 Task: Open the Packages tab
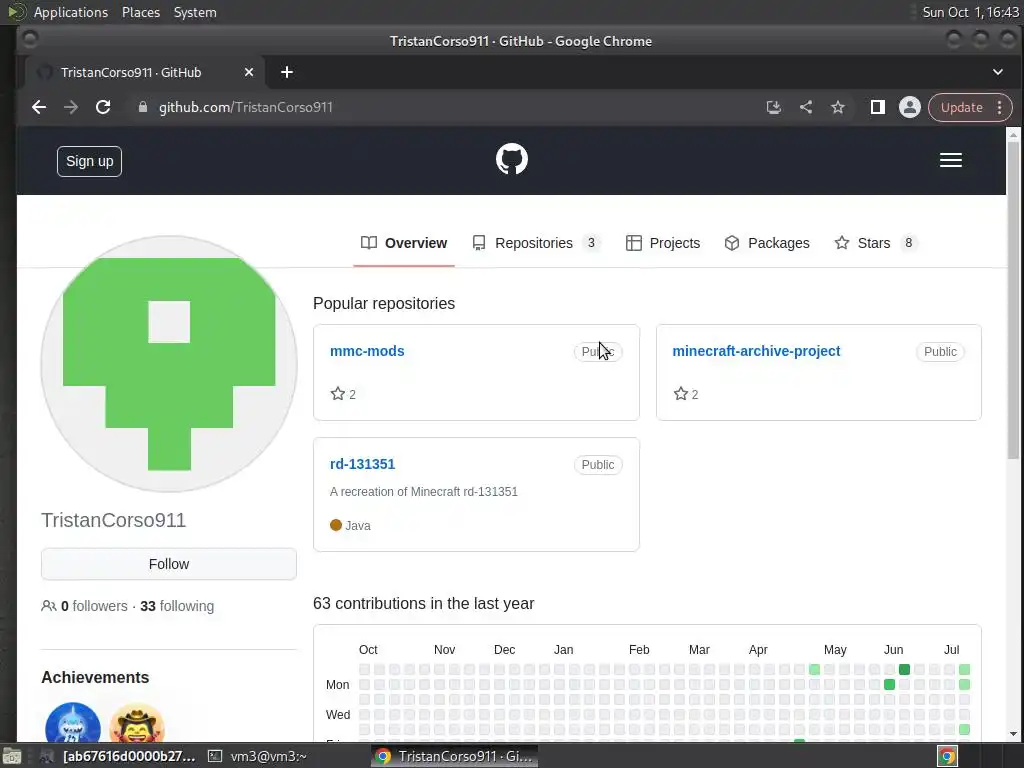(767, 243)
